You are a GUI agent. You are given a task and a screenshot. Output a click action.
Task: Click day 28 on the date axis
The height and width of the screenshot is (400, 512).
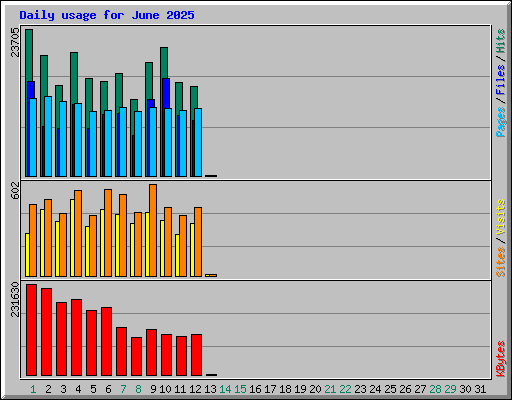(x=435, y=389)
